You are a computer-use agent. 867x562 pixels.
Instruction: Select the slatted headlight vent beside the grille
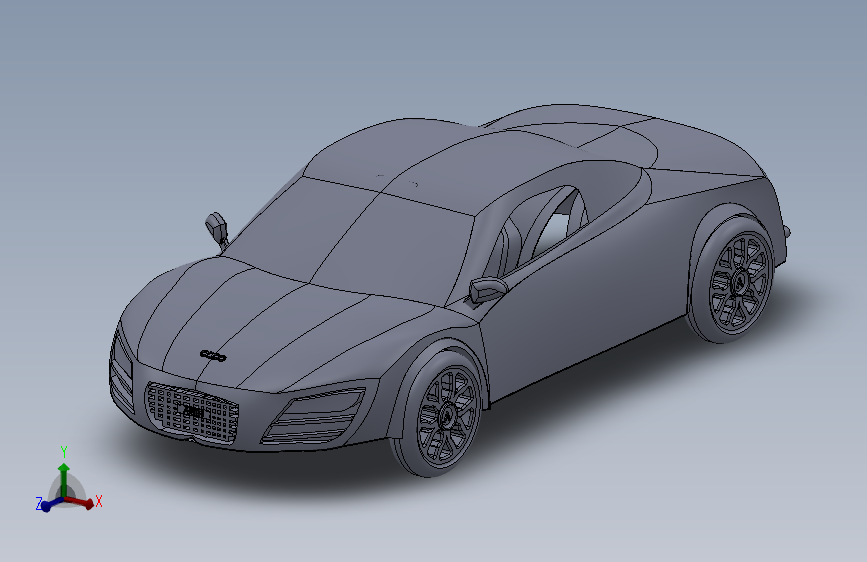(313, 415)
